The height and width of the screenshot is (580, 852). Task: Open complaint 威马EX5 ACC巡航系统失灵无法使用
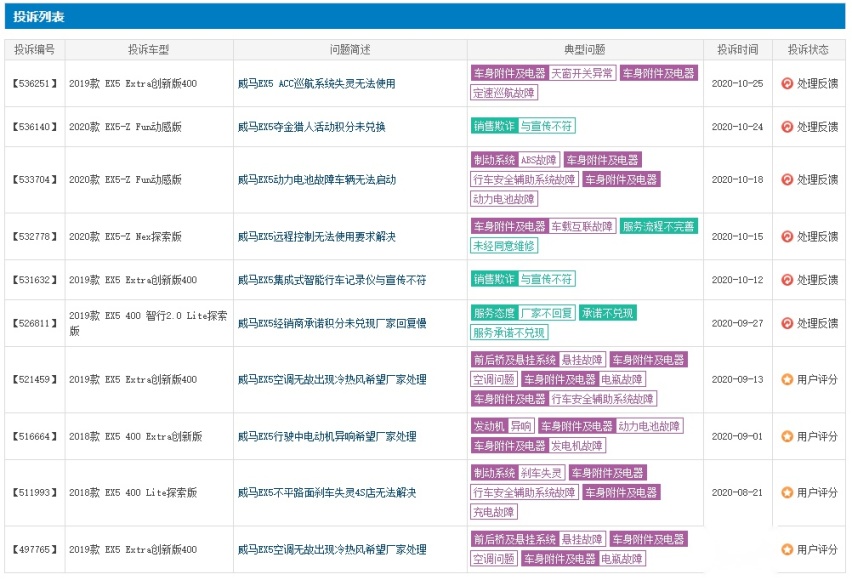point(316,84)
